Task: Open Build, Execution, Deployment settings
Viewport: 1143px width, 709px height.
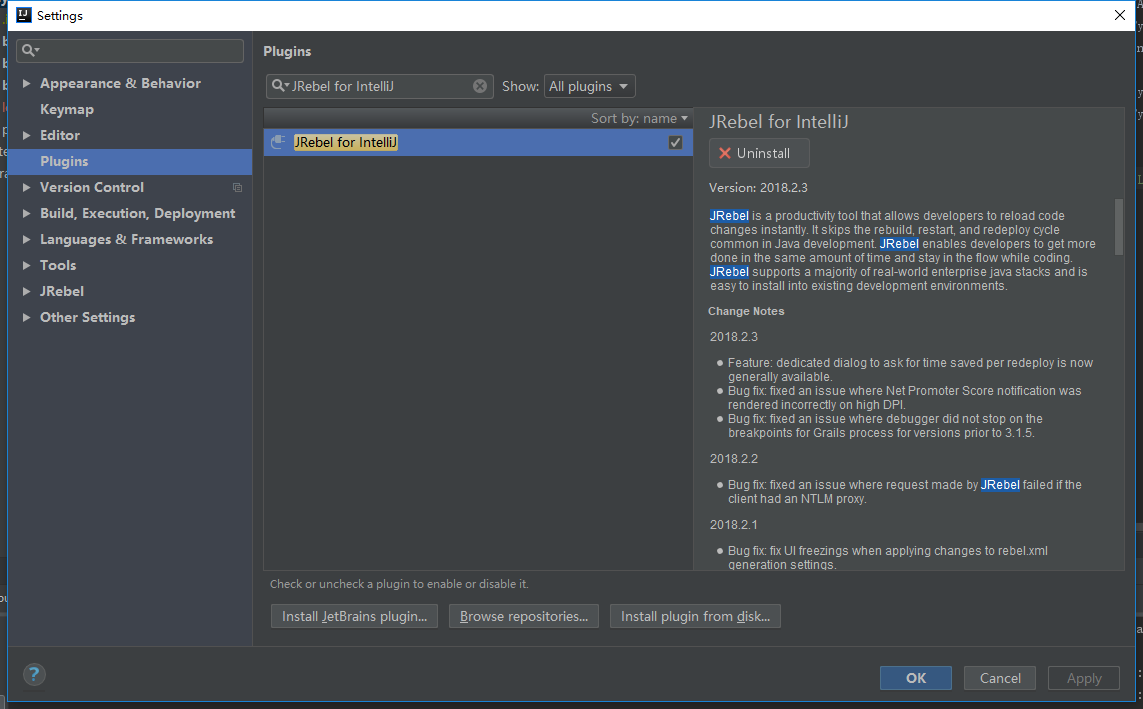Action: pos(138,213)
